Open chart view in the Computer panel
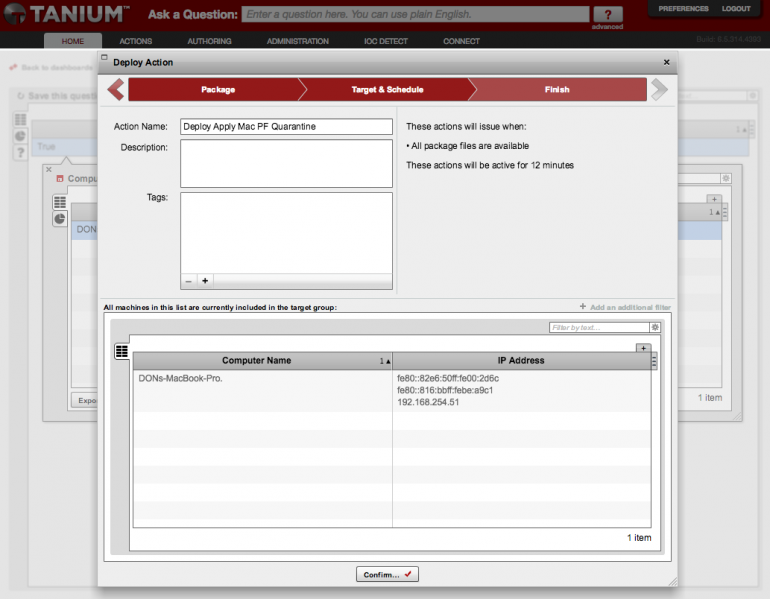 point(60,219)
